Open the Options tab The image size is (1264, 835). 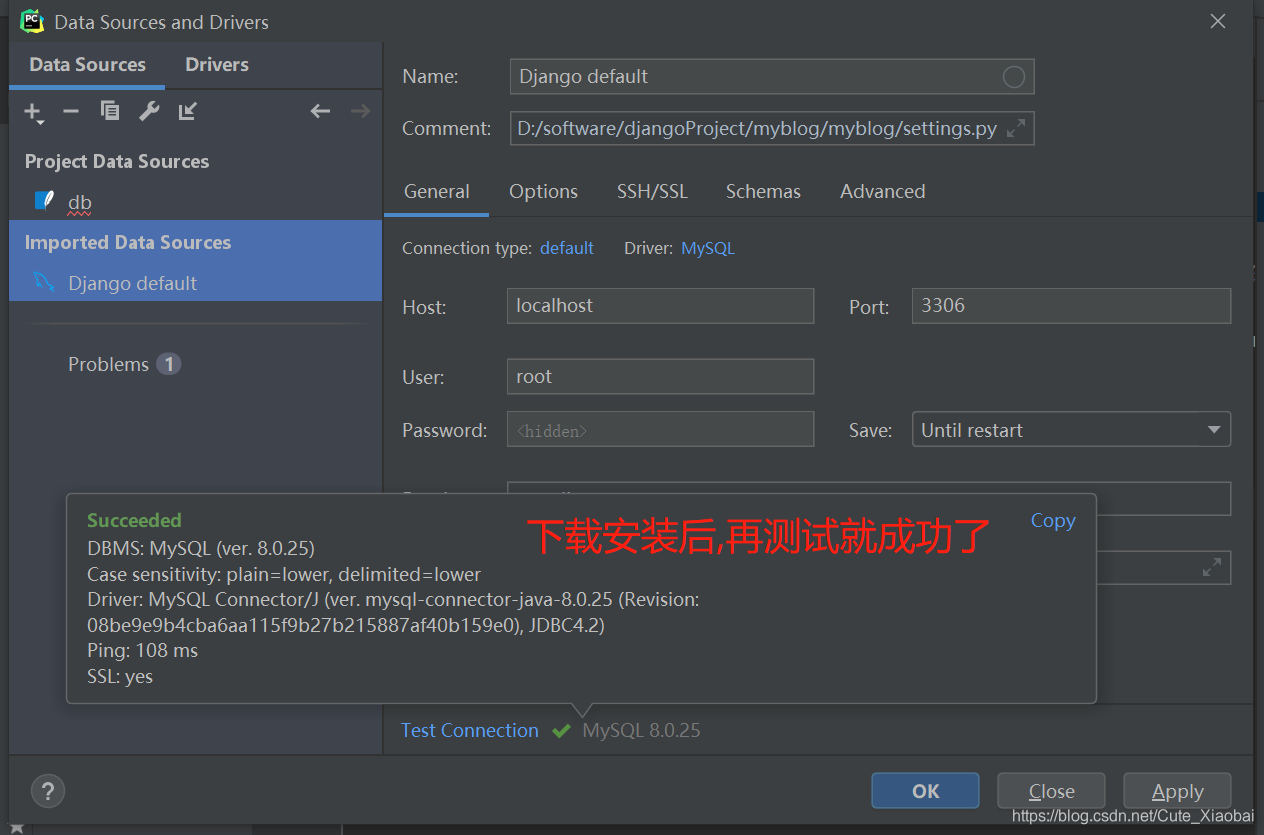pyautogui.click(x=543, y=192)
